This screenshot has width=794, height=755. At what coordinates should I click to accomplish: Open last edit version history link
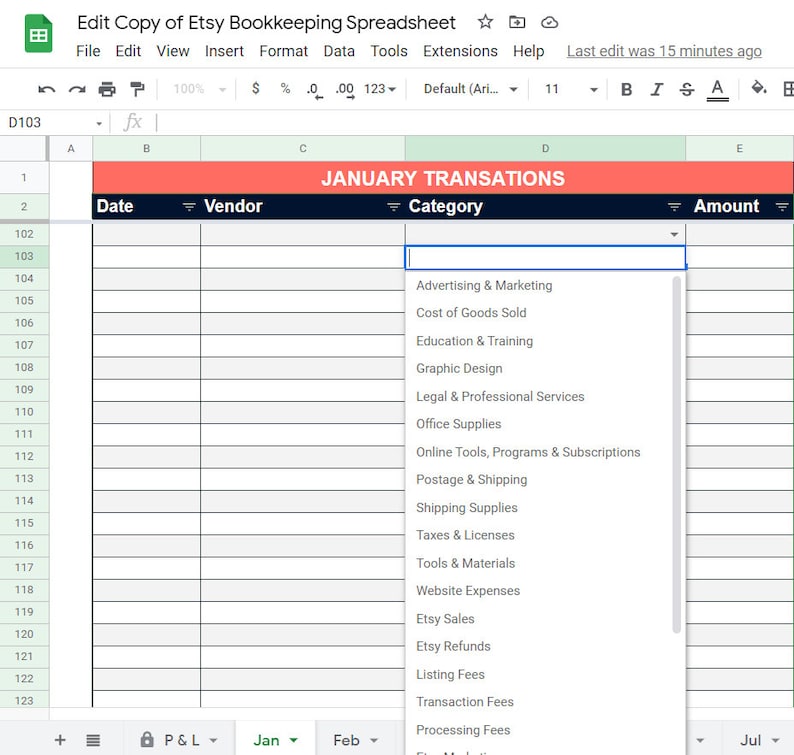click(664, 51)
